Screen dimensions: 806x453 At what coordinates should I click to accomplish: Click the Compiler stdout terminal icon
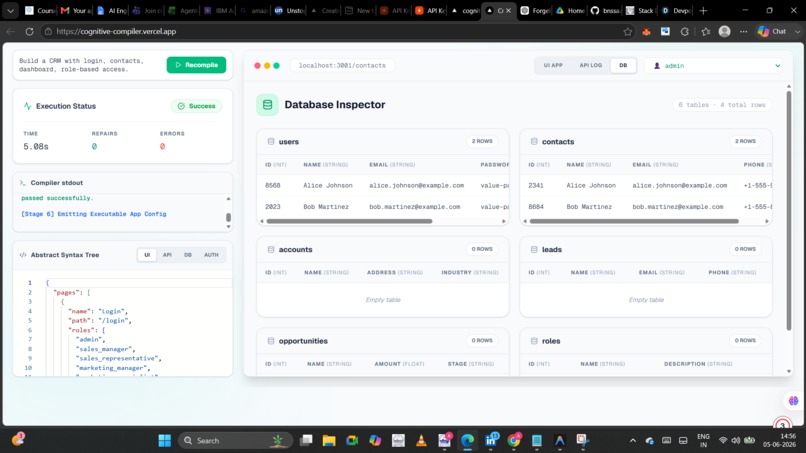(x=23, y=183)
